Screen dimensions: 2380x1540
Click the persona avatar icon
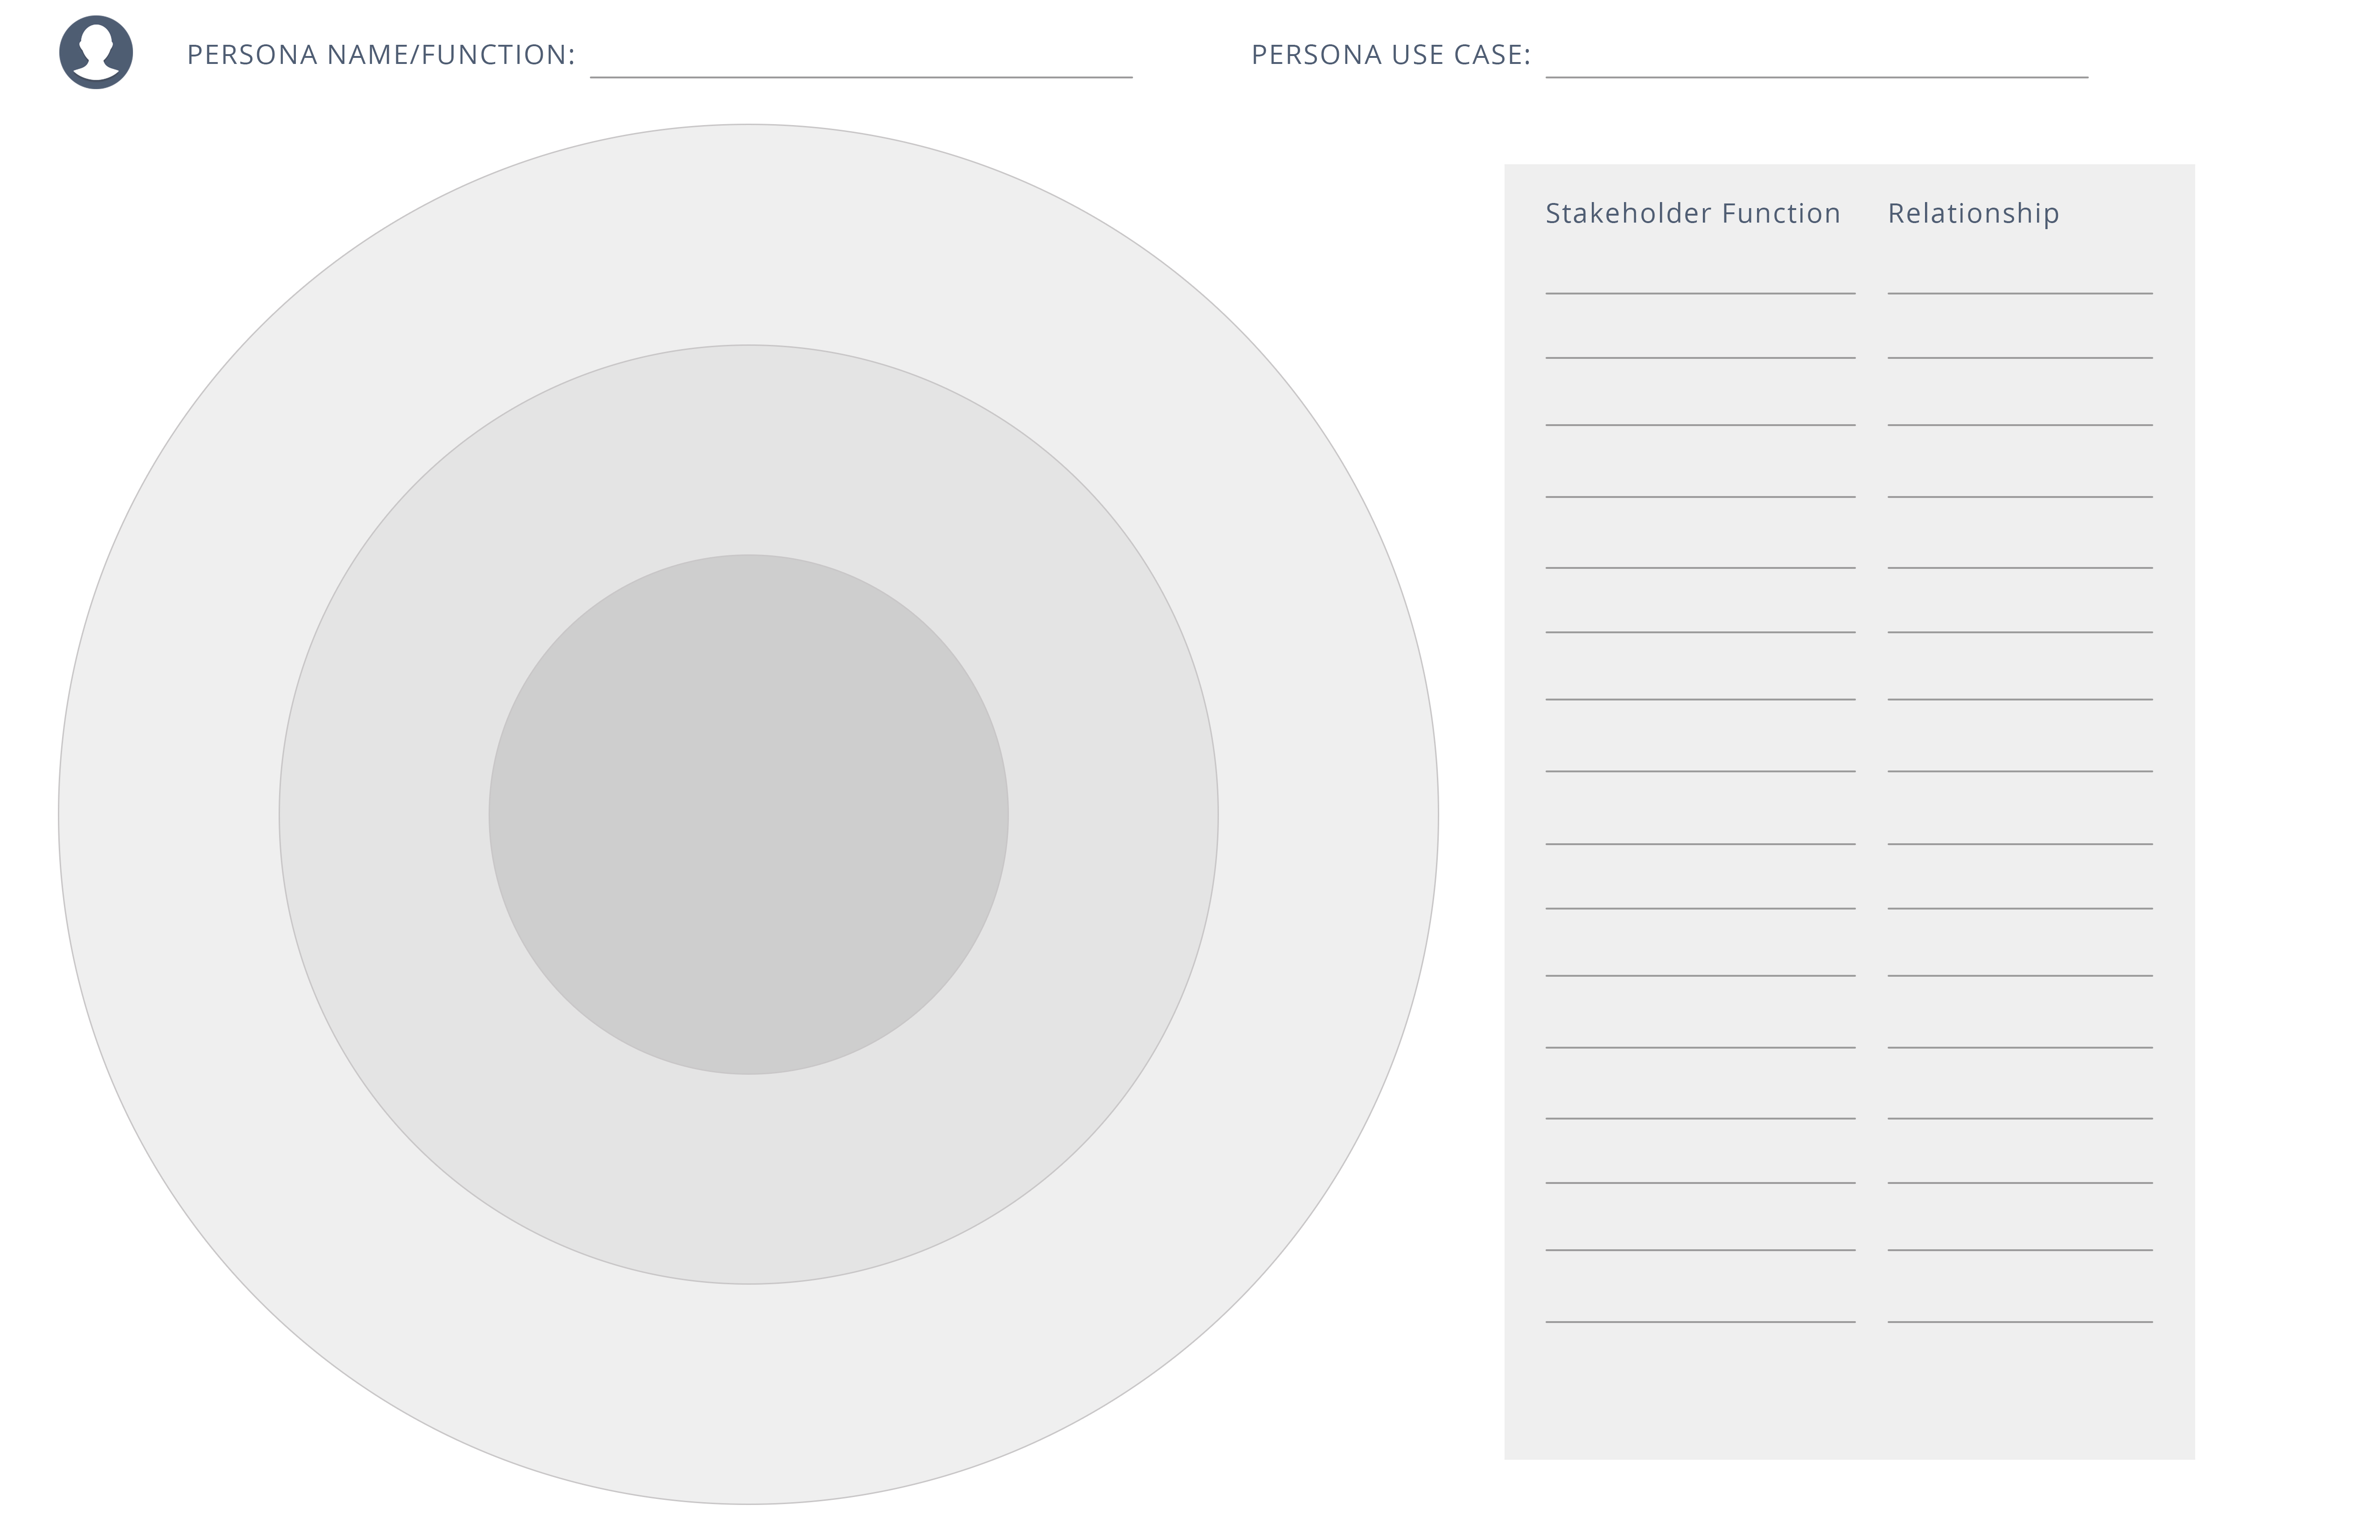[96, 52]
